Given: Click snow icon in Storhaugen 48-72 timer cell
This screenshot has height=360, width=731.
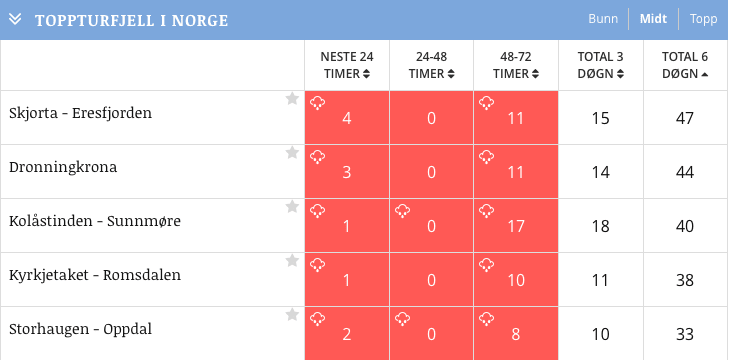Looking at the screenshot, I should (x=486, y=319).
